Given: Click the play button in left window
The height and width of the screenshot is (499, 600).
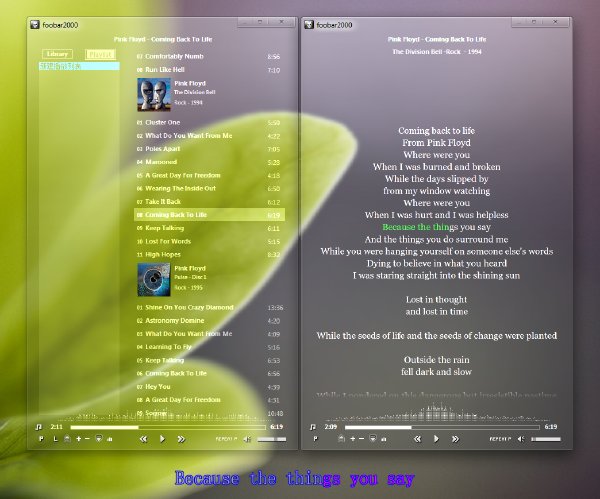Looking at the screenshot, I should pyautogui.click(x=162, y=439).
